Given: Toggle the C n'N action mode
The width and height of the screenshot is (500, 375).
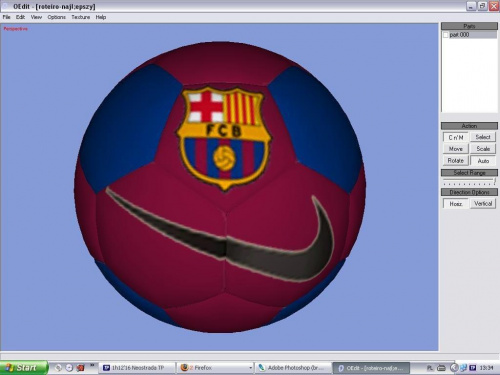Looking at the screenshot, I should (456, 137).
